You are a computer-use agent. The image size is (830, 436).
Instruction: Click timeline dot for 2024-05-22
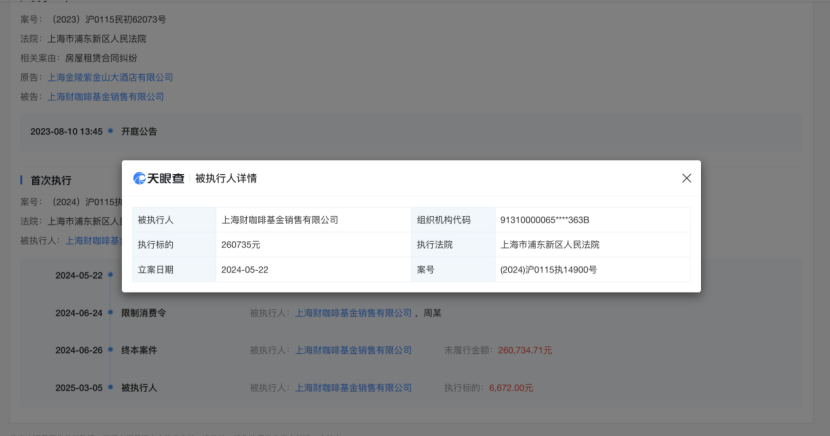coord(111,275)
